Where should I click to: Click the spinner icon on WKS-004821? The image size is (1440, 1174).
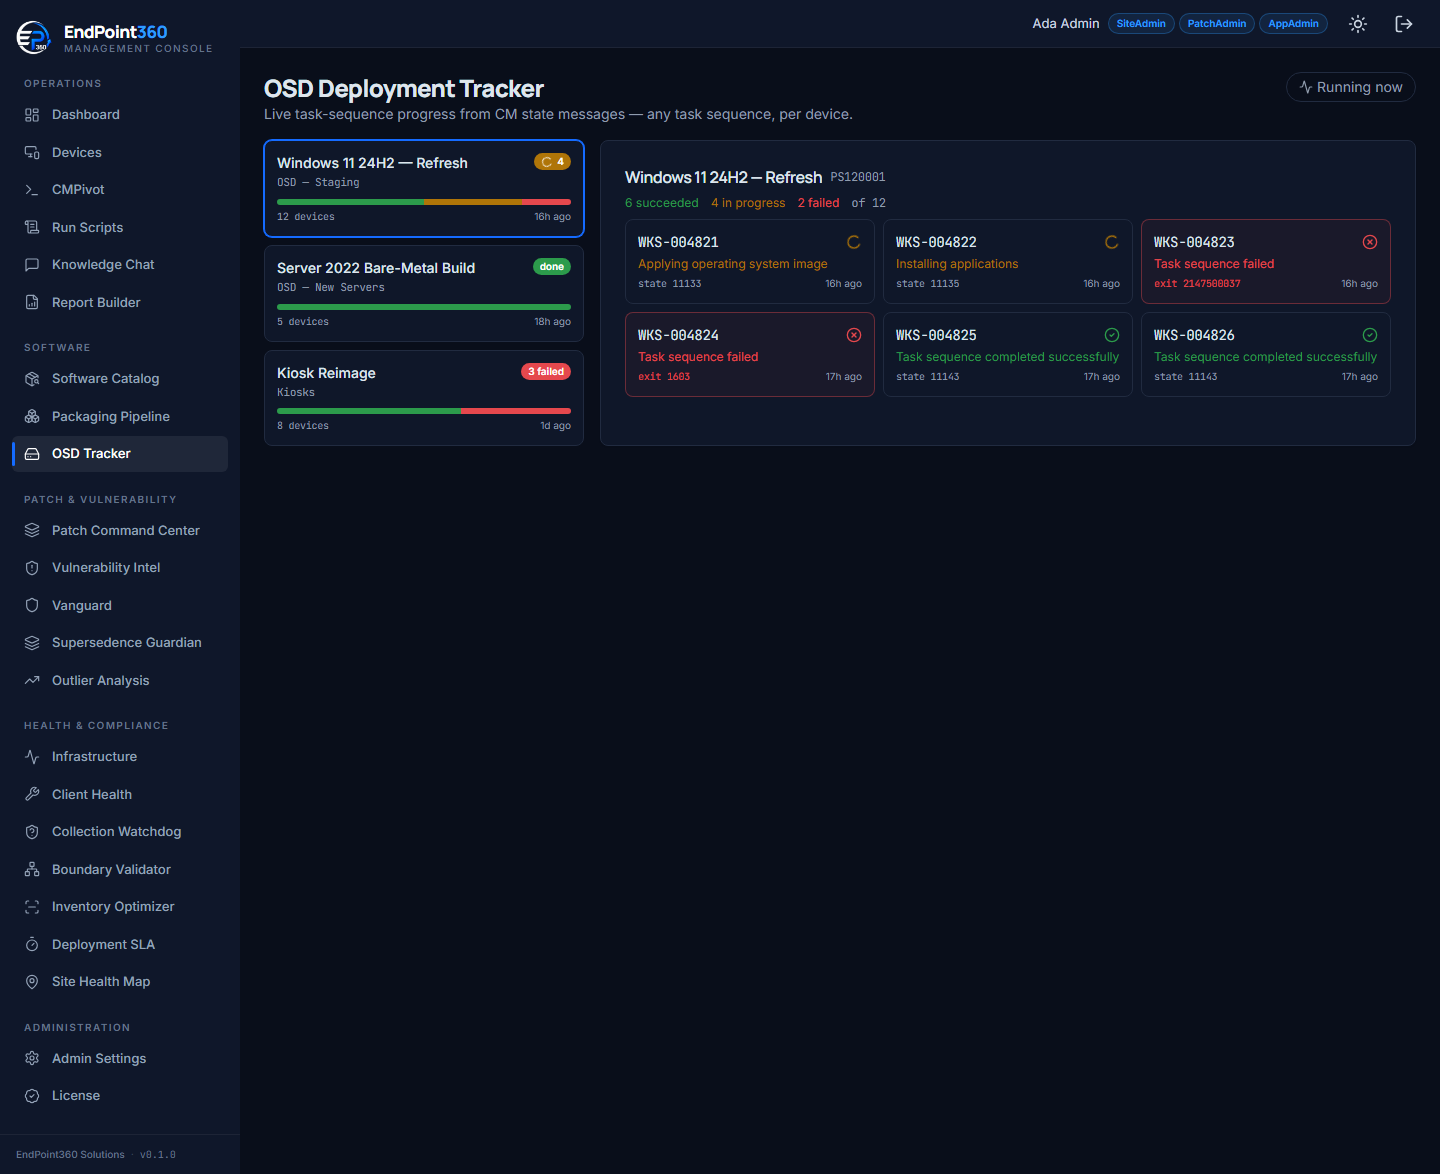pyautogui.click(x=854, y=242)
